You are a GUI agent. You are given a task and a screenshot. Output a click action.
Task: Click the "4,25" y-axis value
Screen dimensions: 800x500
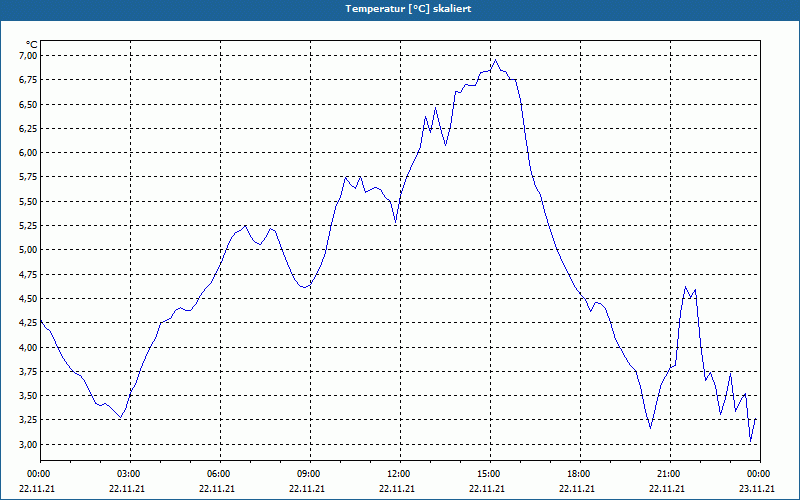[28, 323]
